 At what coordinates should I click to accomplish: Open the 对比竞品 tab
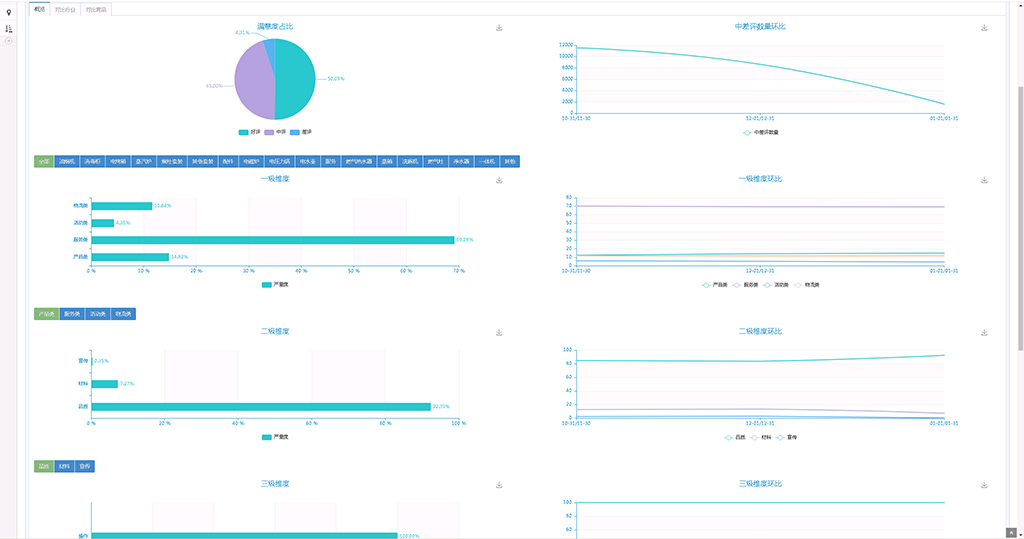click(96, 9)
